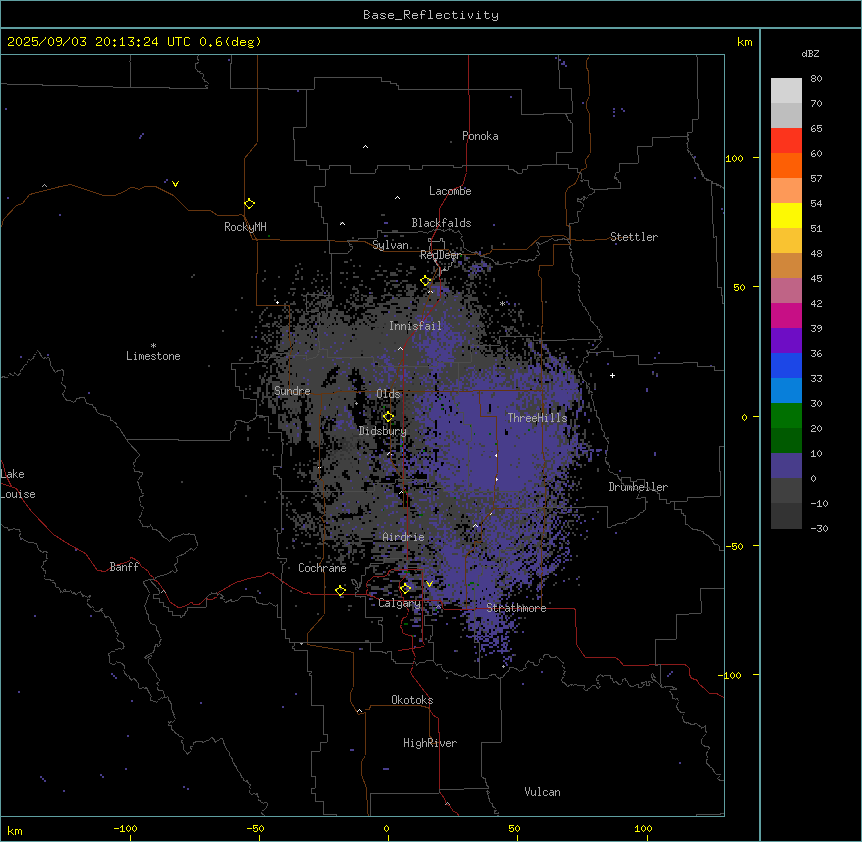This screenshot has height=842, width=862.
Task: Click the Lake Louise label
Action: [18, 484]
